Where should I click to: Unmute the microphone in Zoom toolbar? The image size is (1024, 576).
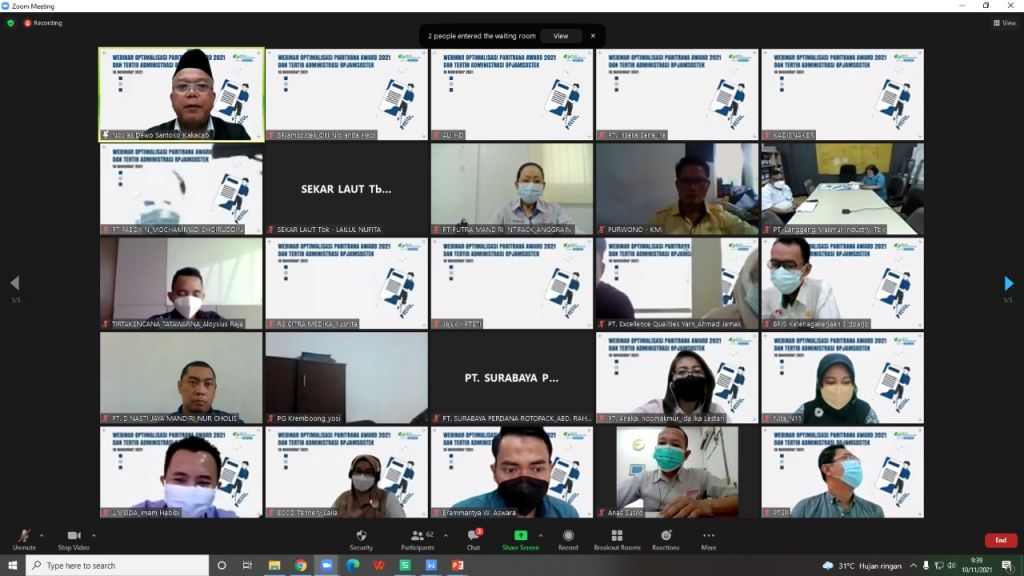pos(23,537)
